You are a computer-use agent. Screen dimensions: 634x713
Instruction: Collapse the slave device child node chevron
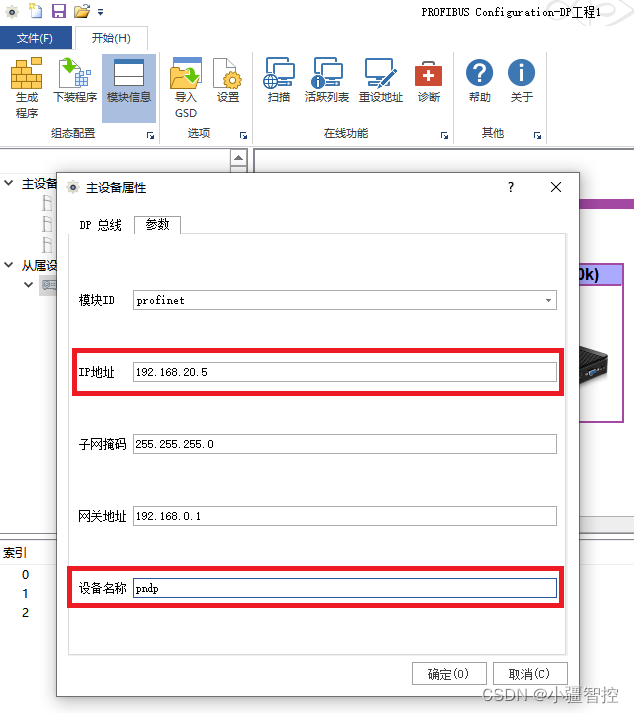coord(29,285)
